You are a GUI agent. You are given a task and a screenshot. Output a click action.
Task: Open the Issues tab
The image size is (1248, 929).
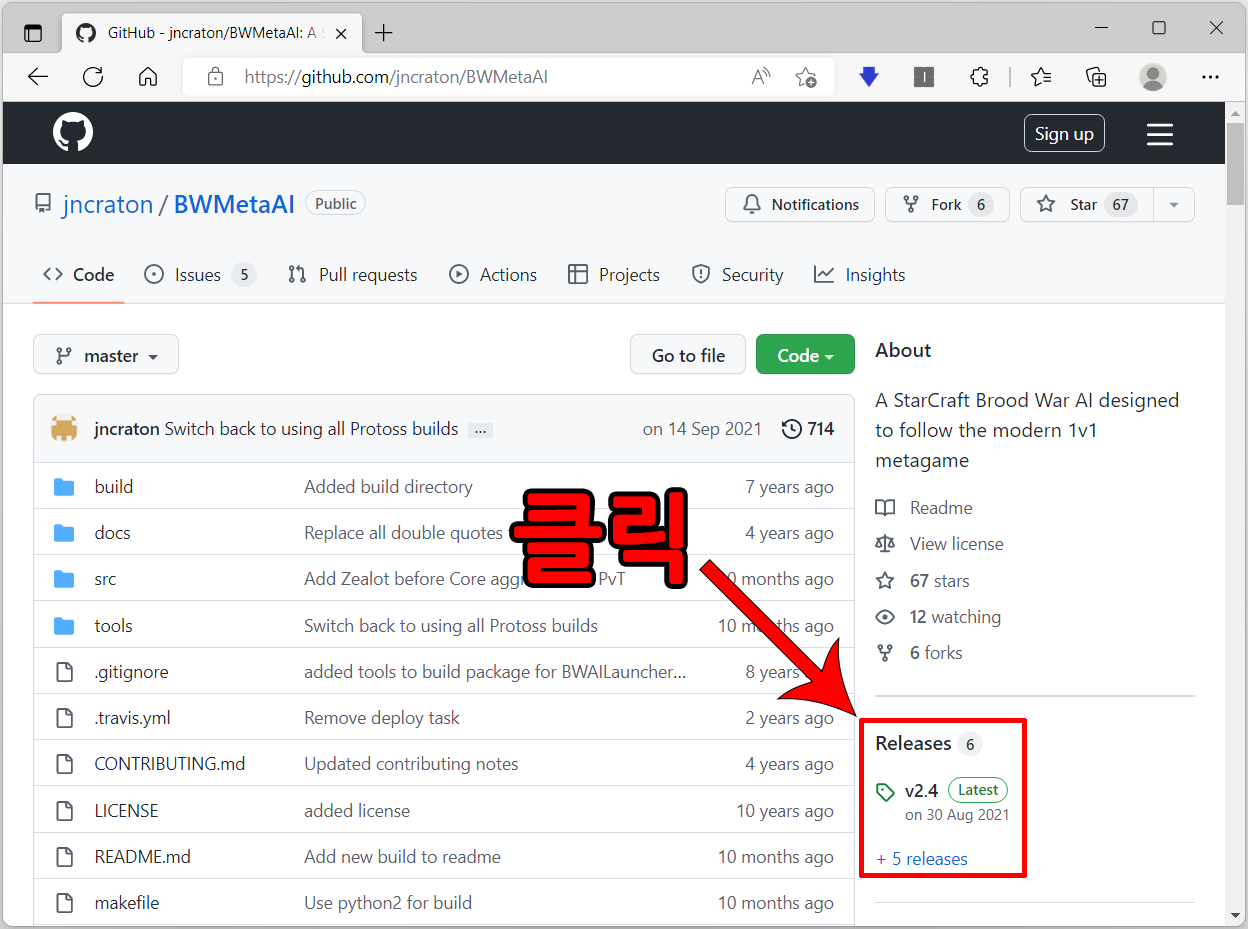pos(200,275)
